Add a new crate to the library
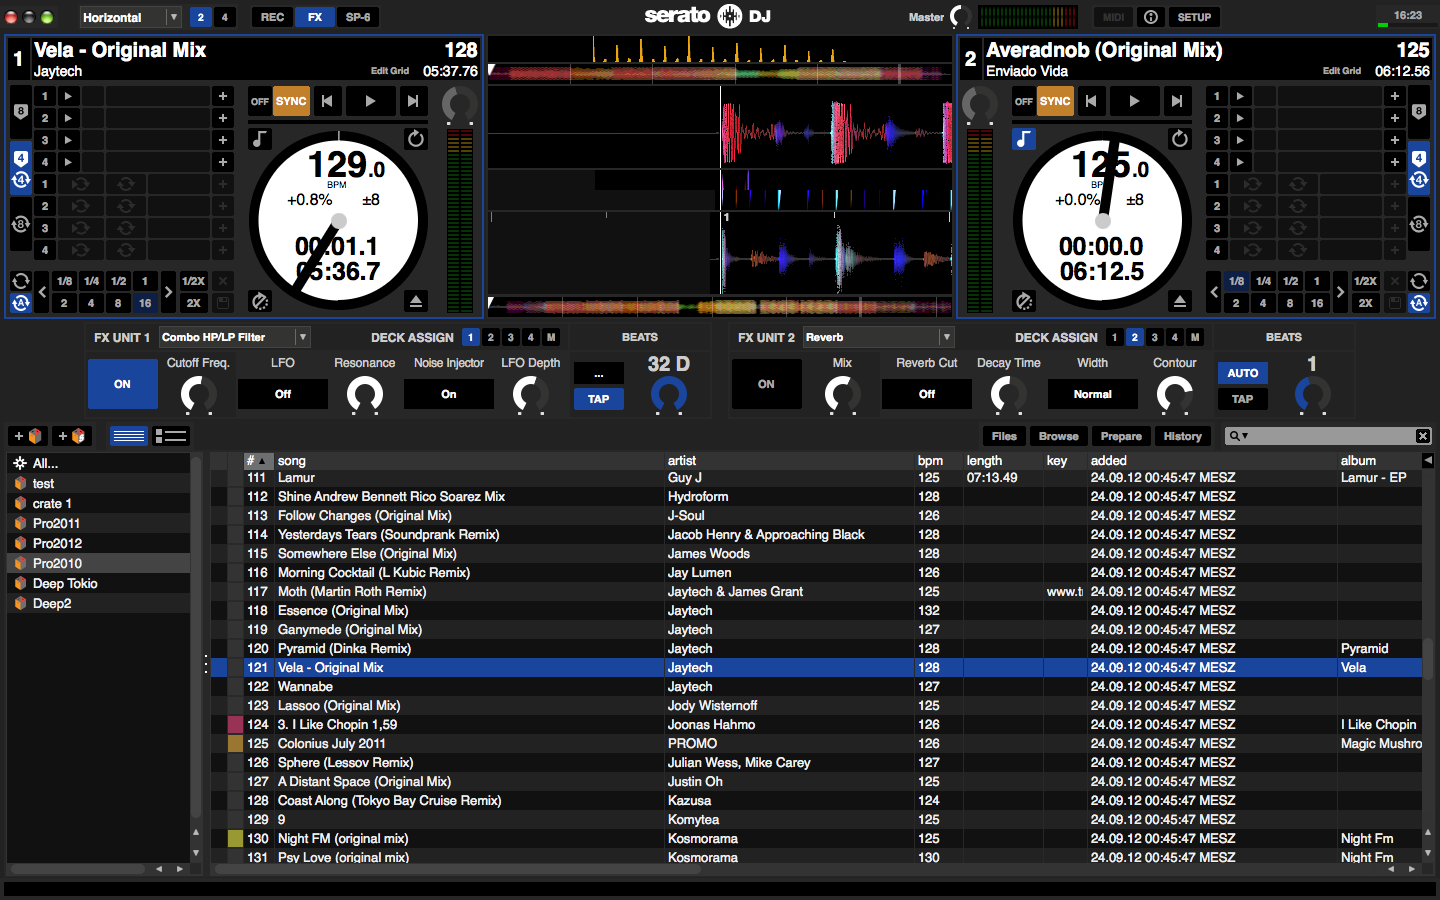This screenshot has width=1440, height=900. [x=27, y=436]
